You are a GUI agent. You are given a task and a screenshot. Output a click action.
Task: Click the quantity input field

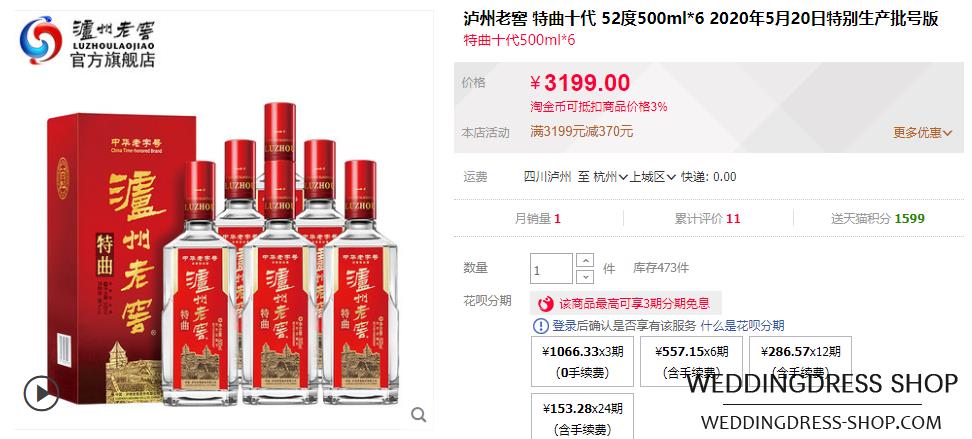pyautogui.click(x=552, y=269)
